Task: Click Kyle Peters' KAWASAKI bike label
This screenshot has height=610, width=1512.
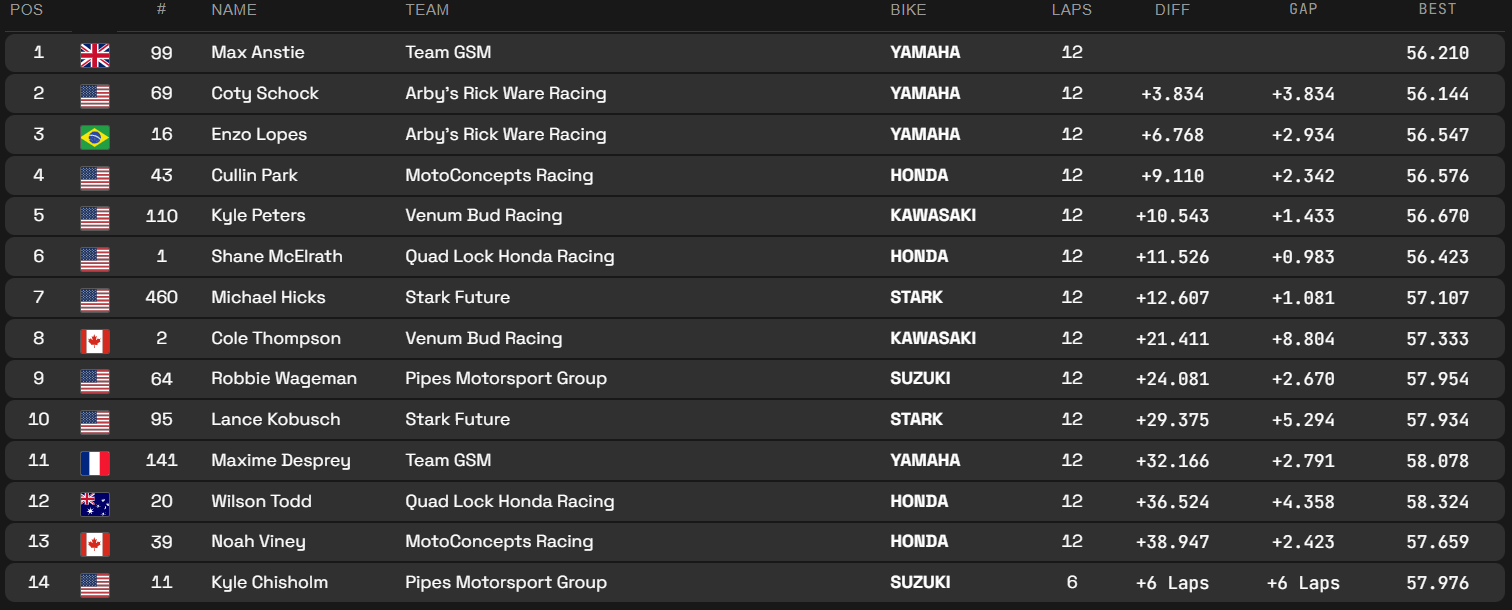Action: [933, 215]
